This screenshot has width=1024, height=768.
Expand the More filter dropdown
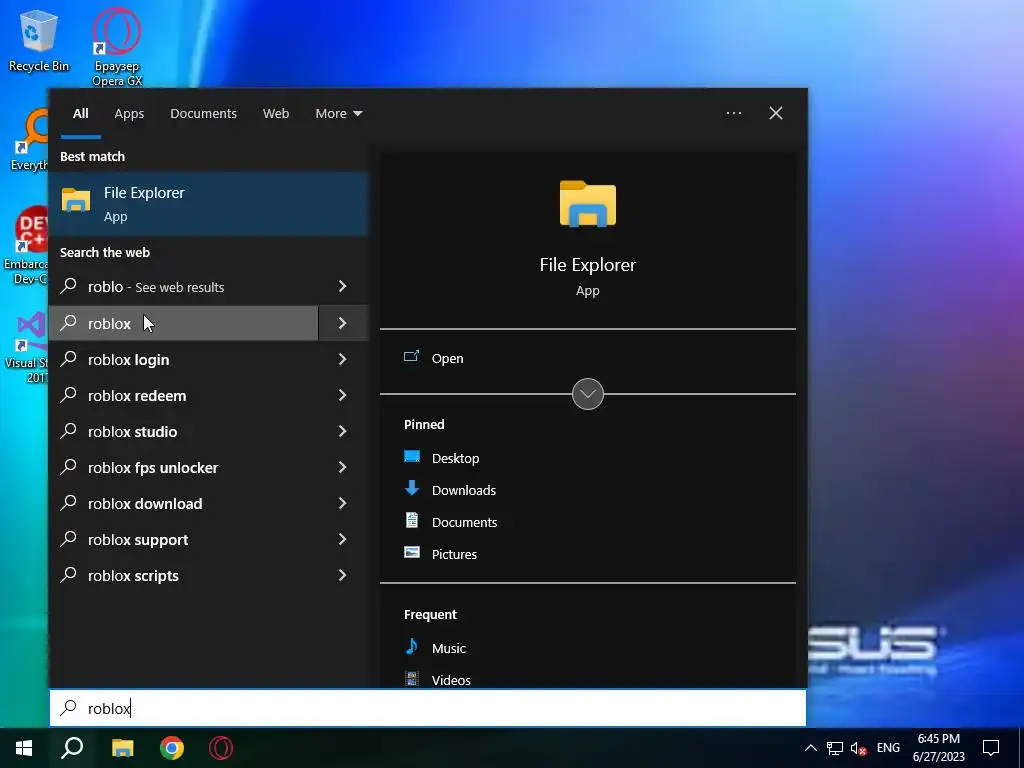pos(338,114)
